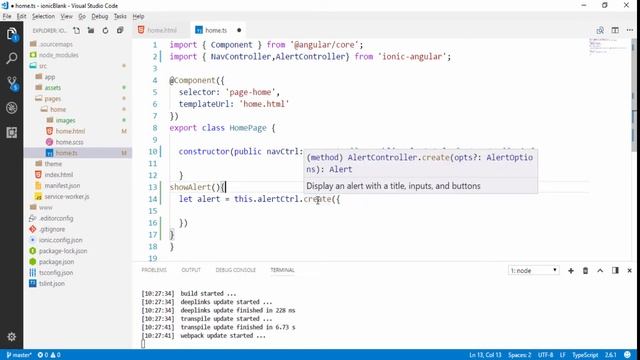This screenshot has width=640, height=360.
Task: Switch to the Debug Console tab
Action: pos(236,270)
